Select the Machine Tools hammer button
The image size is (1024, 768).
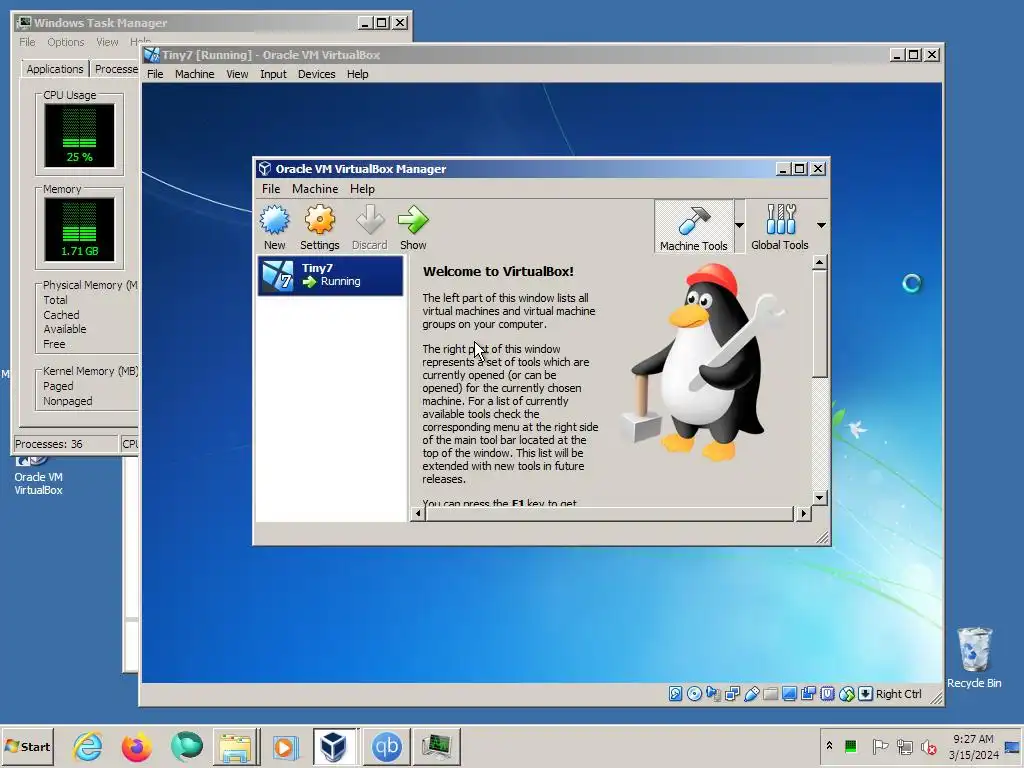pyautogui.click(x=694, y=227)
